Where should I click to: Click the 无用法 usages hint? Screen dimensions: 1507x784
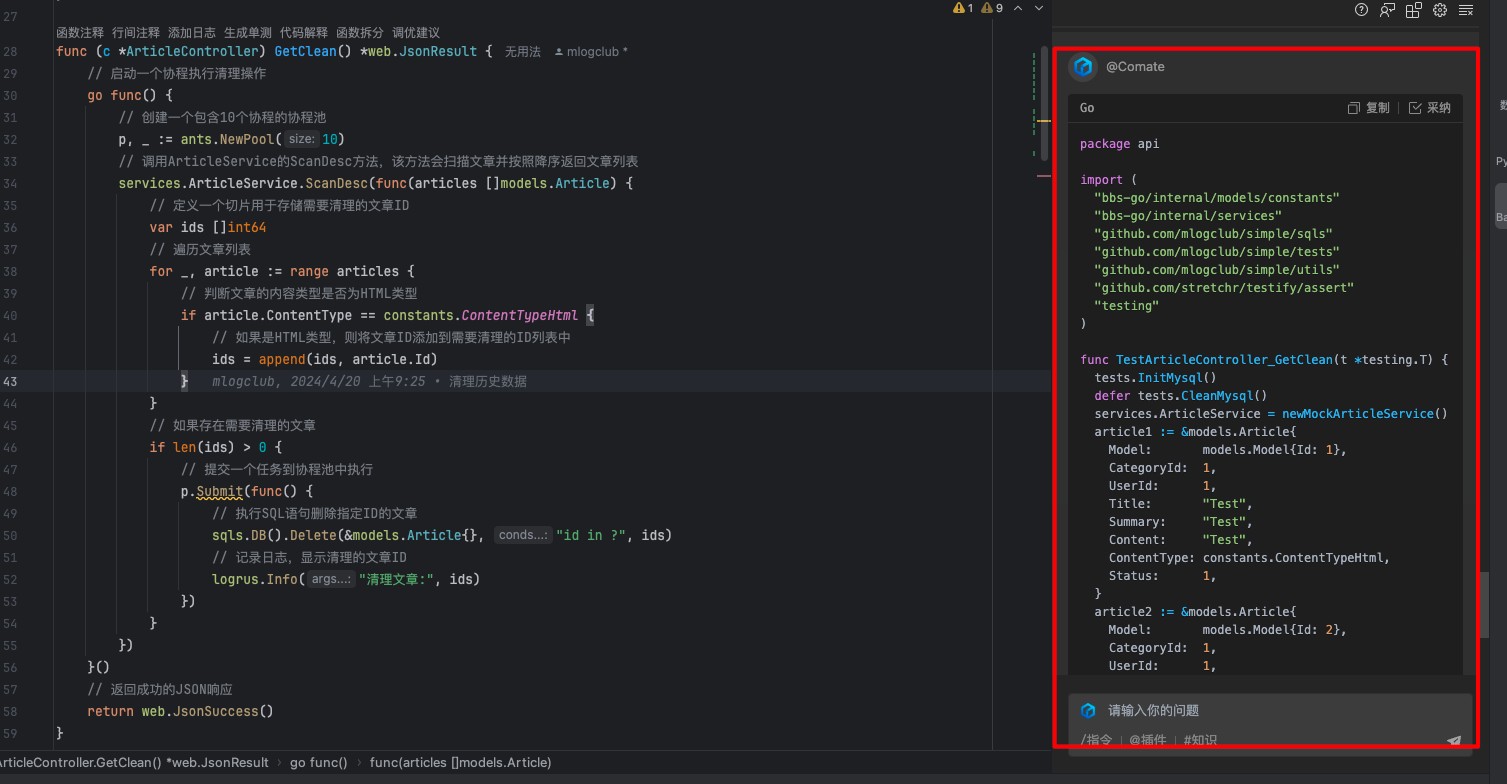pos(523,52)
